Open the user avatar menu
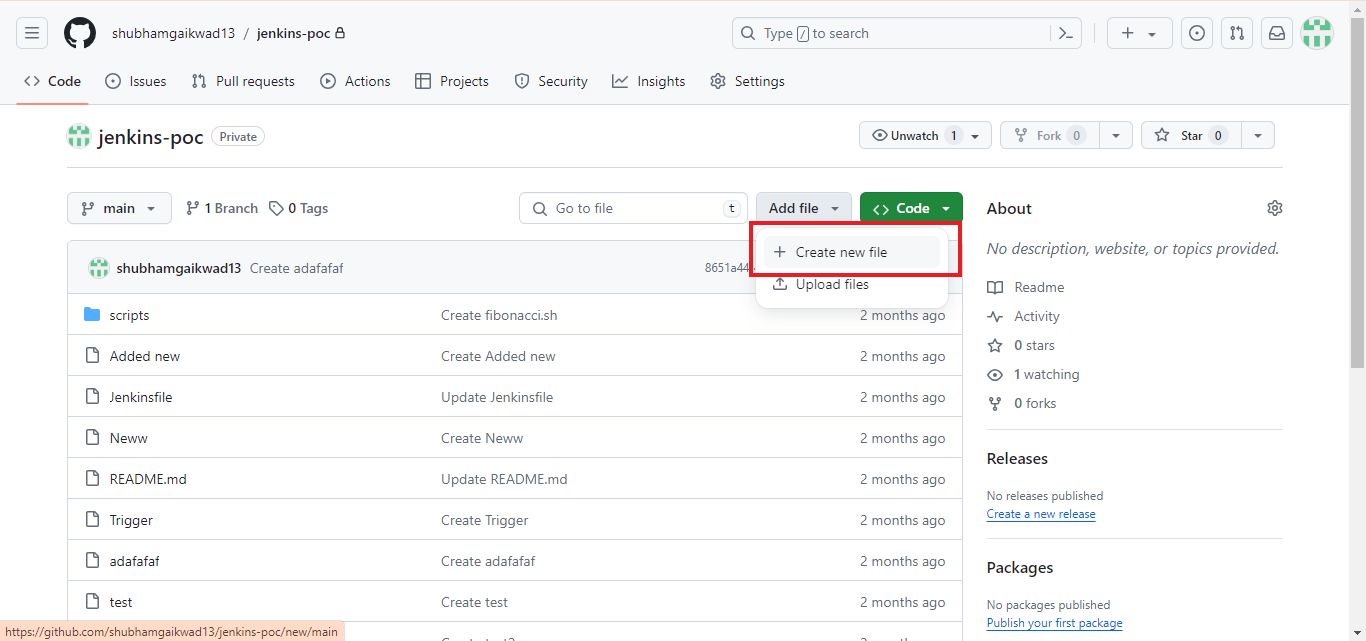Screen dimensions: 1366x641 (1317, 33)
